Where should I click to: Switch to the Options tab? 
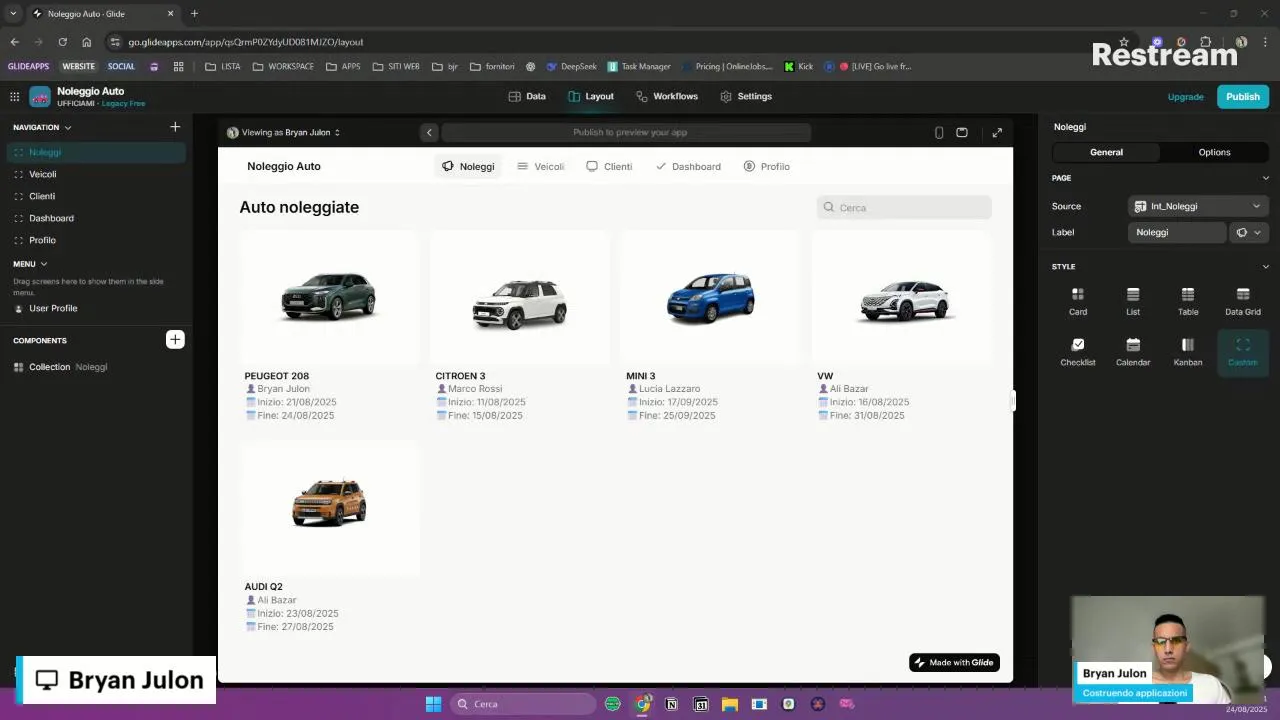[1214, 152]
